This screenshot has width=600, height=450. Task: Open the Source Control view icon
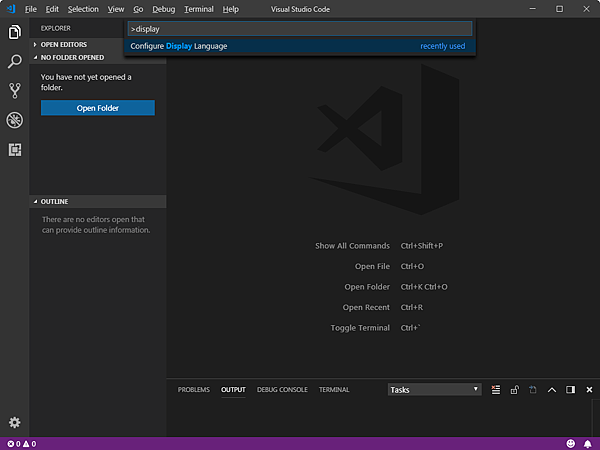click(14, 91)
